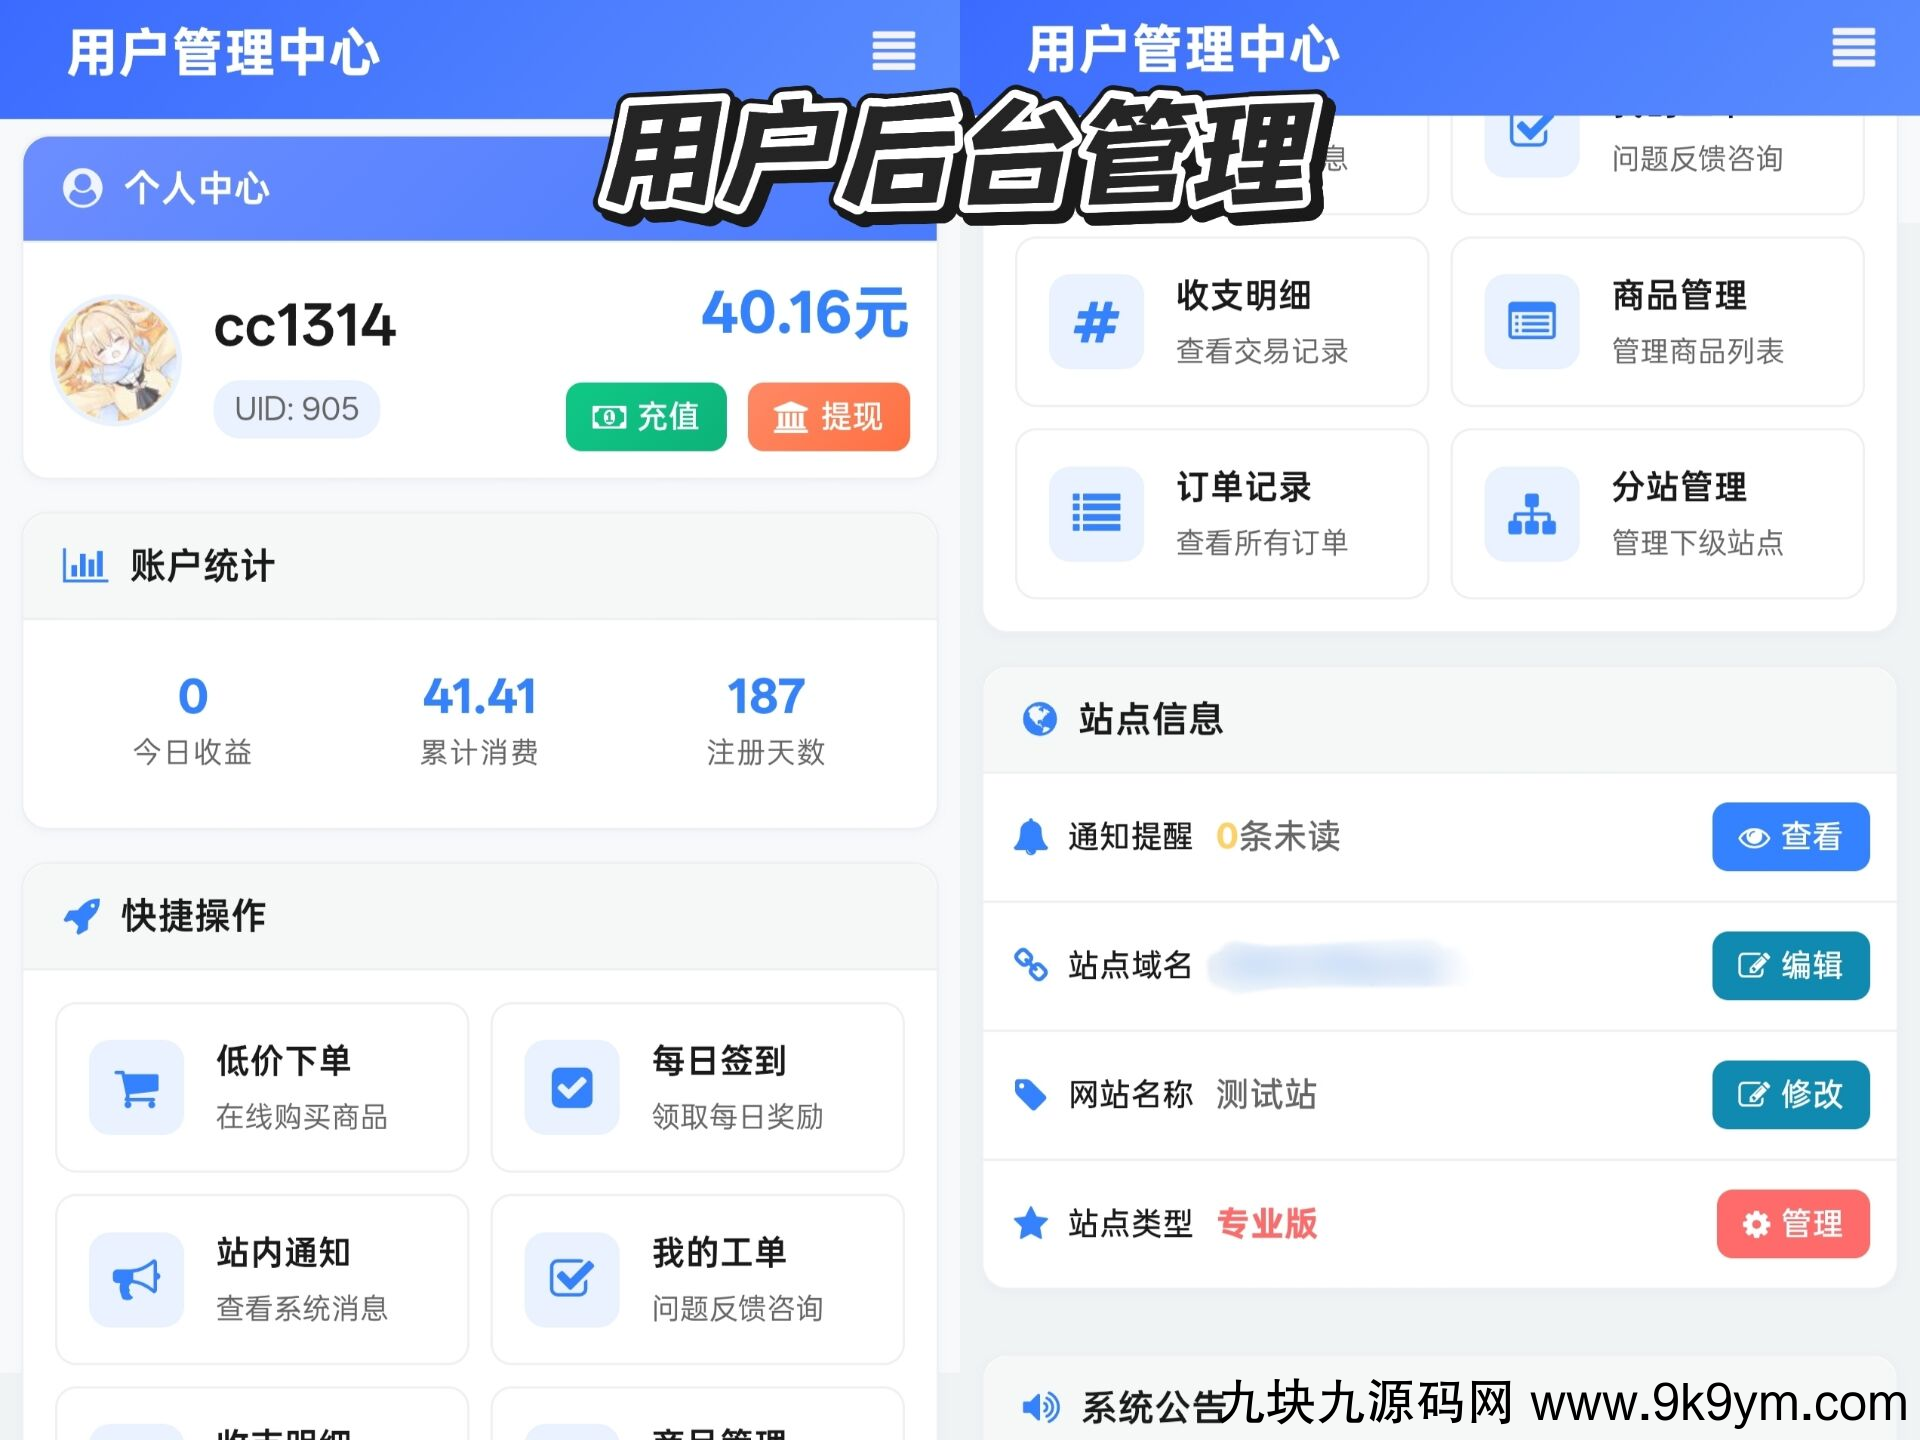This screenshot has height=1440, width=1920.
Task: Click the 查看 eye button for notifications
Action: pyautogui.click(x=1790, y=836)
